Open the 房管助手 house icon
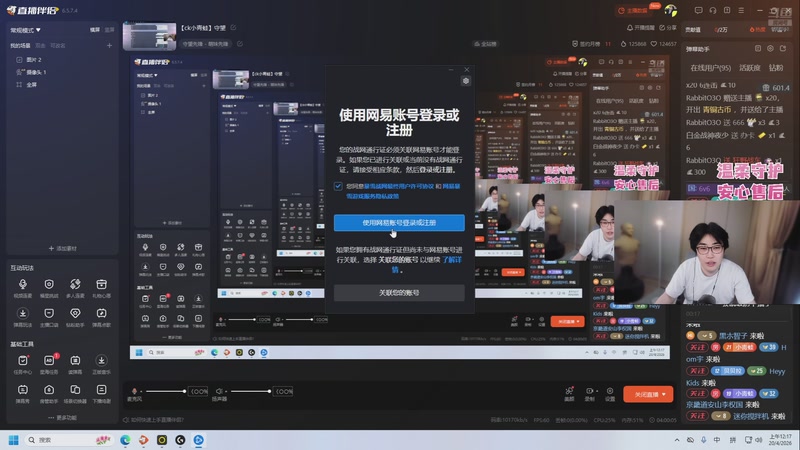The width and height of the screenshot is (800, 450). (x=49, y=390)
